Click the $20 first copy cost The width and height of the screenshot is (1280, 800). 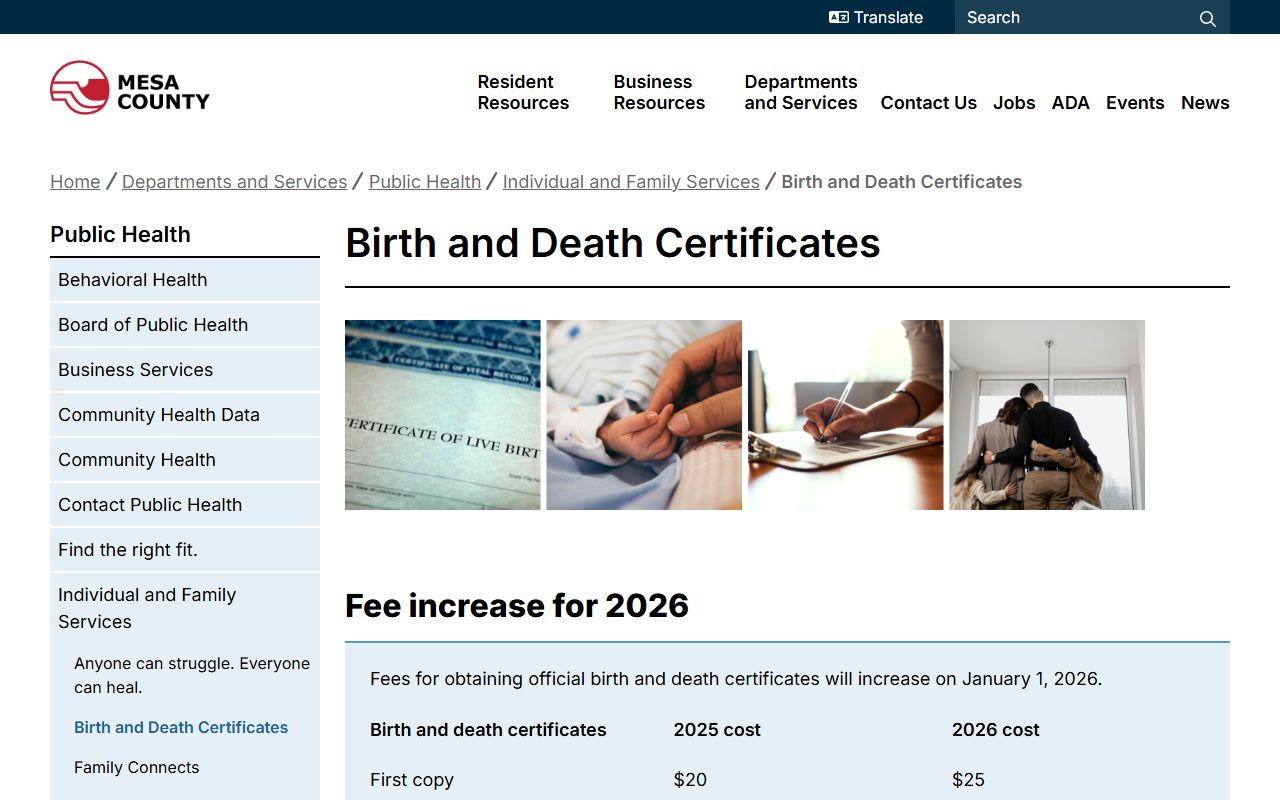point(690,780)
